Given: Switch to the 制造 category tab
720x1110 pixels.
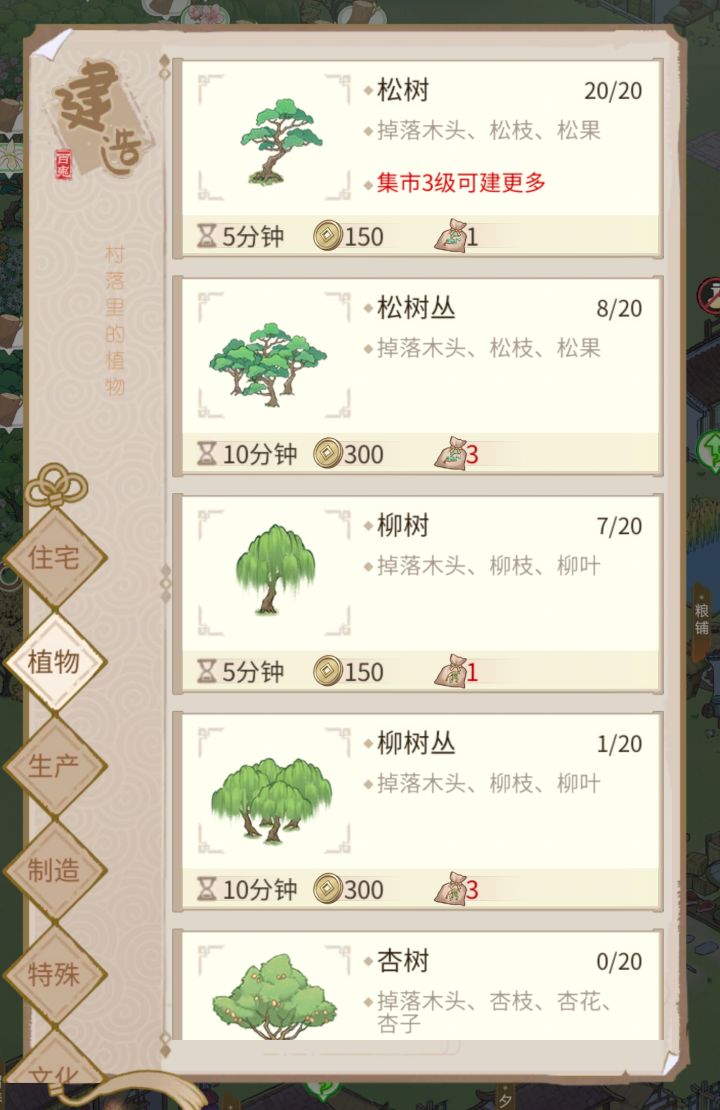Looking at the screenshot, I should pos(54,870).
